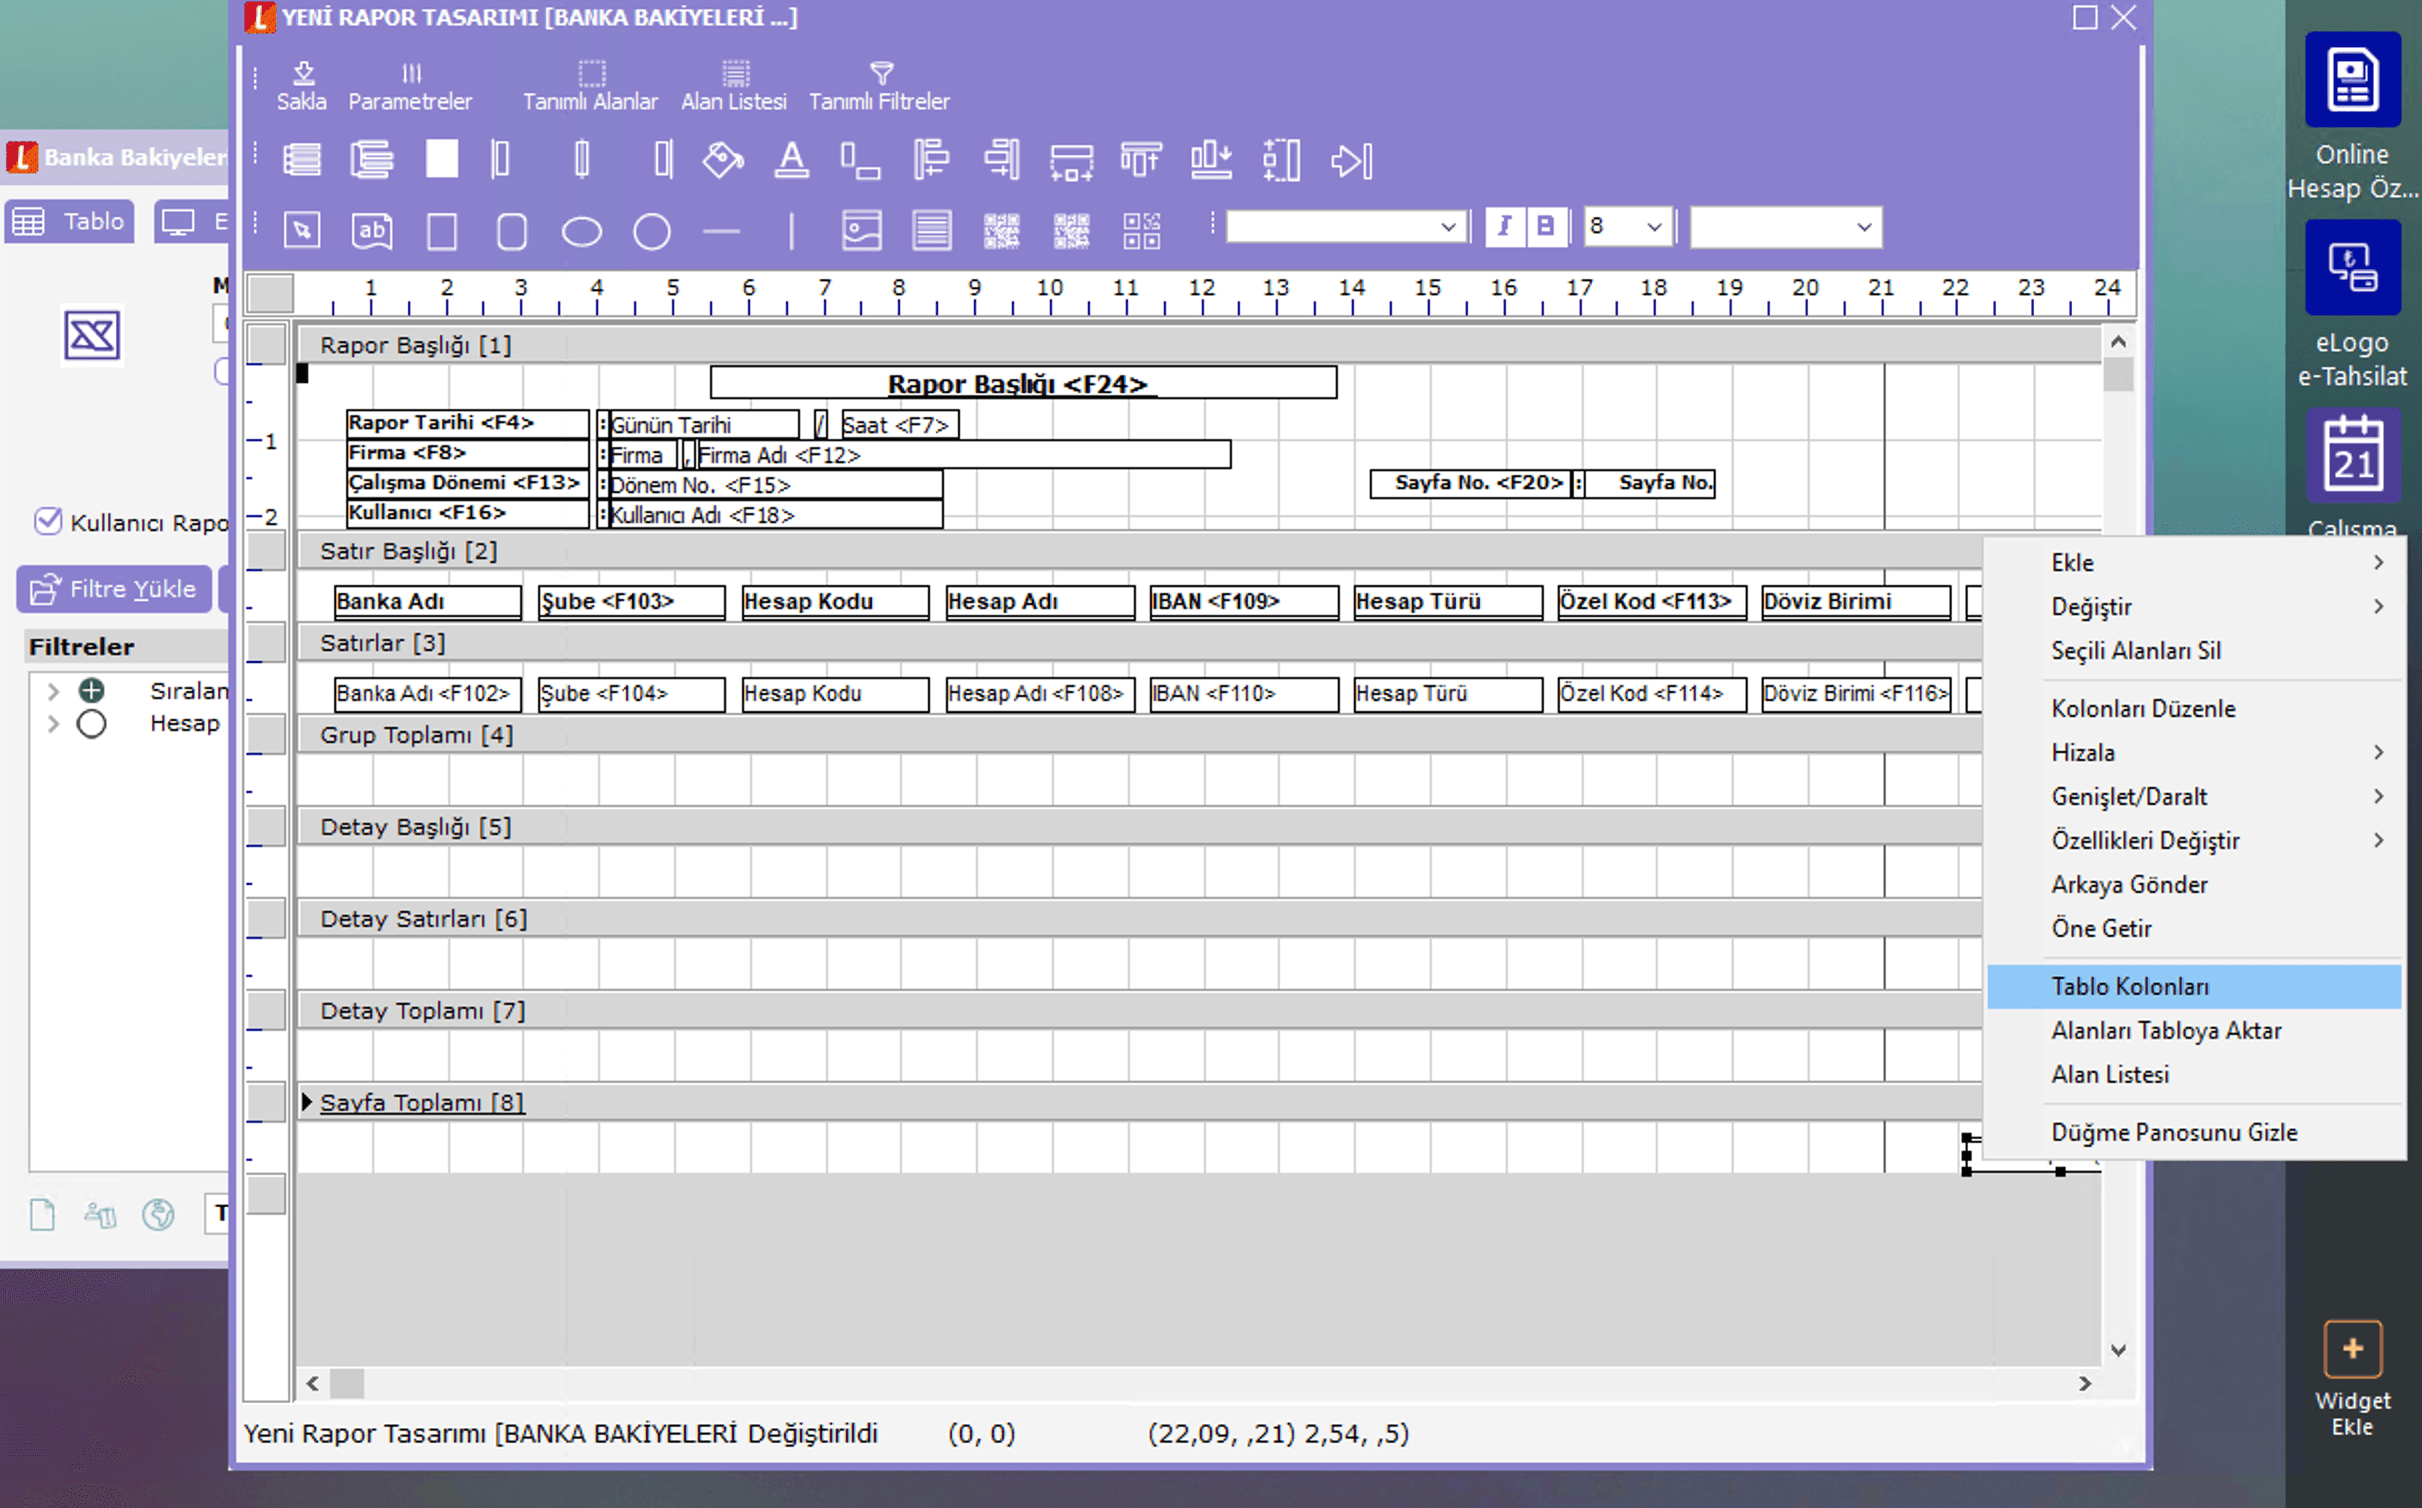2422x1508 pixels.
Task: Expand the Sıralan tree item
Action: tap(54, 690)
